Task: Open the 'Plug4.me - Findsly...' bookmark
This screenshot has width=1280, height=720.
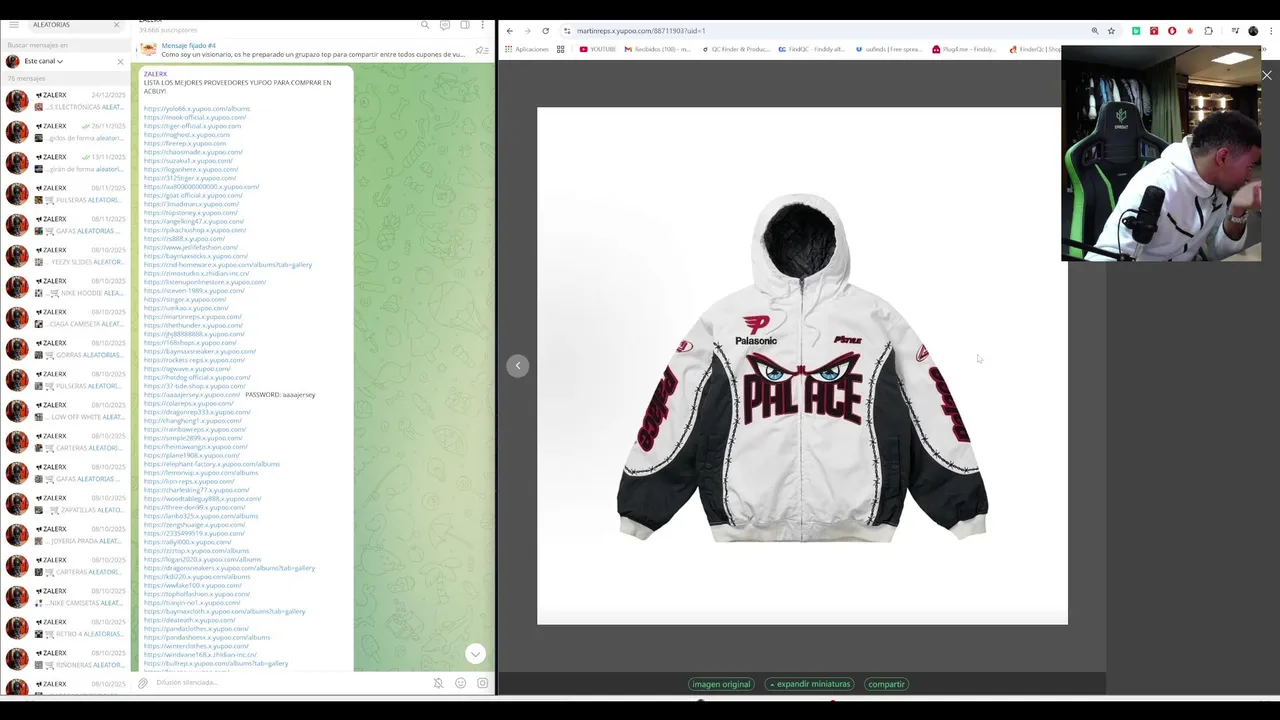Action: point(964,49)
